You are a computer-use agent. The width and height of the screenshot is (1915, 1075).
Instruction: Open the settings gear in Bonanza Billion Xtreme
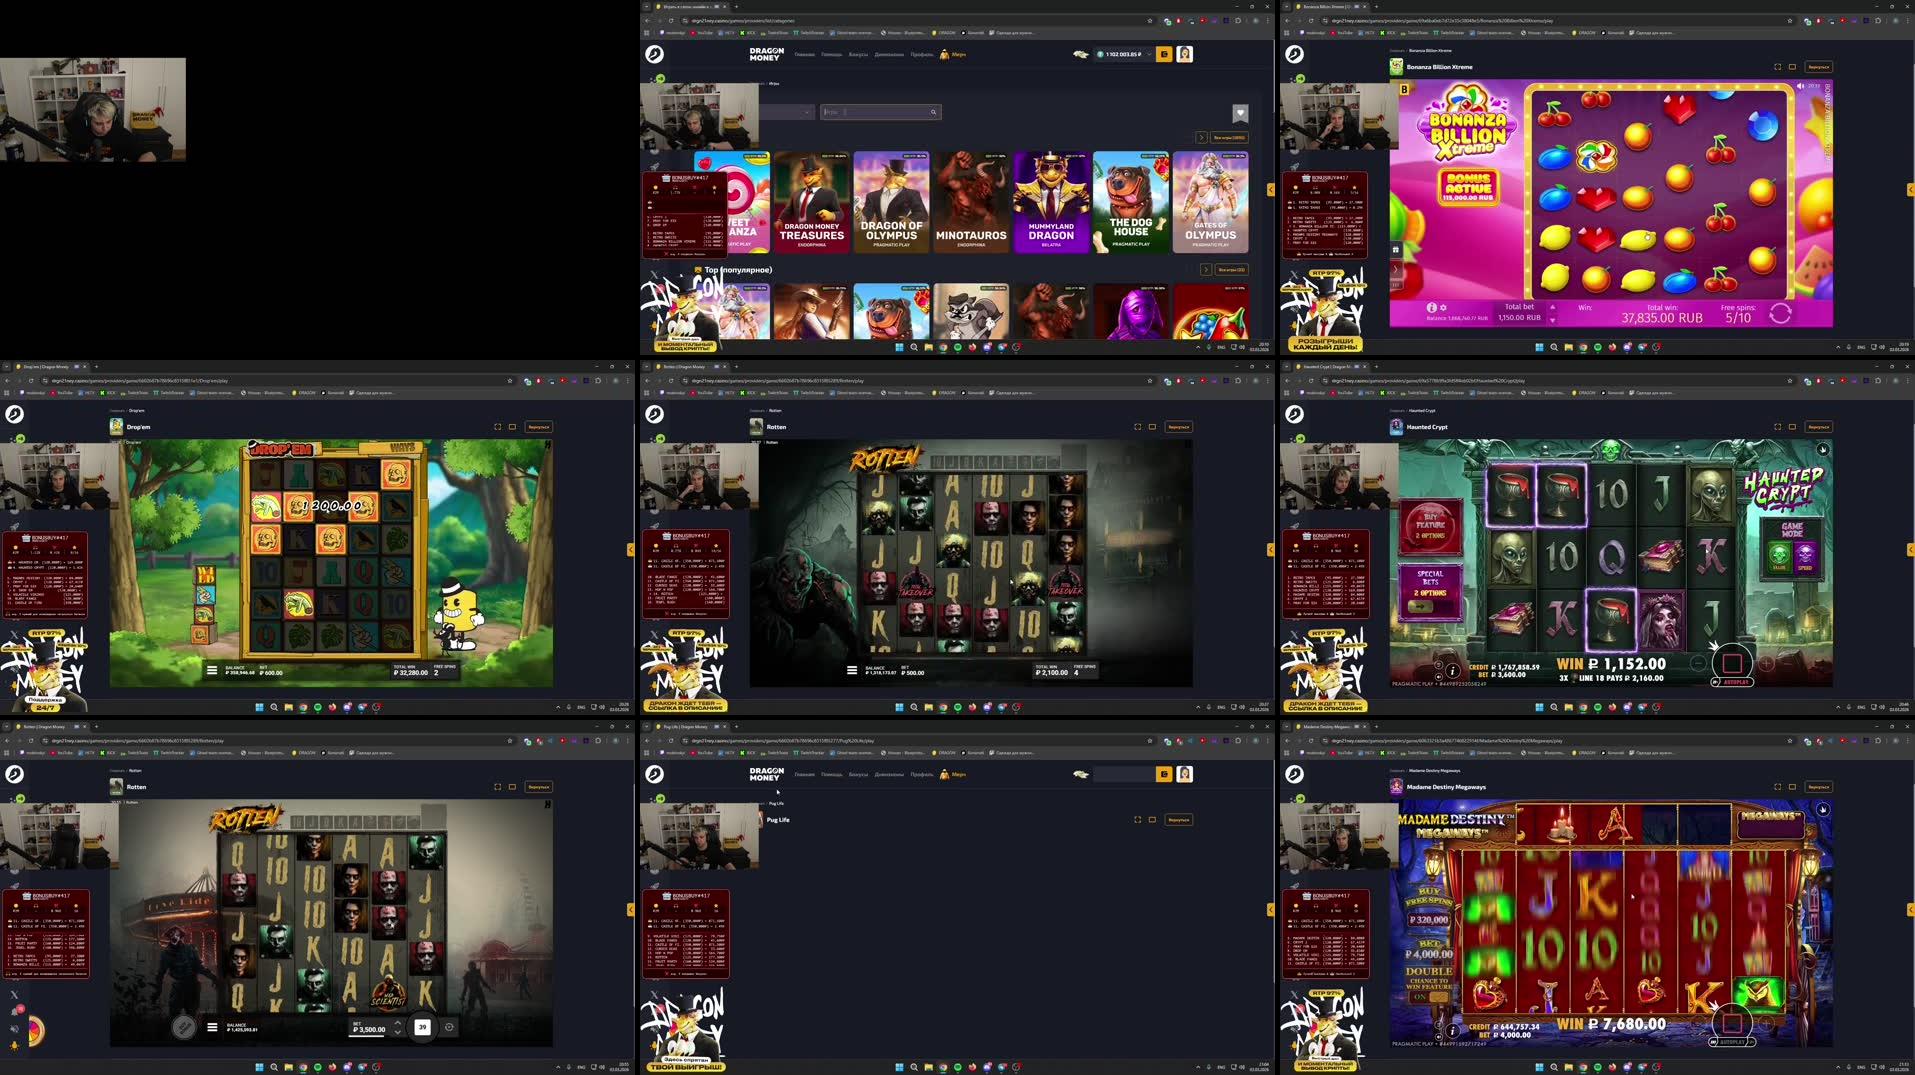tap(1443, 308)
